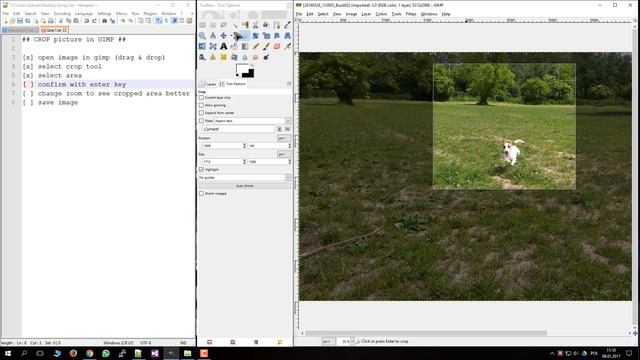
Task: Select the Bucket Fill tool
Action: 234,47
